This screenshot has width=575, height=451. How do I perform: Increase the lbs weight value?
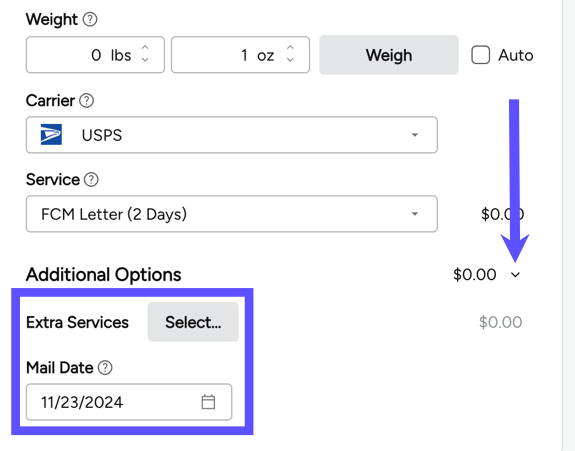(x=145, y=48)
